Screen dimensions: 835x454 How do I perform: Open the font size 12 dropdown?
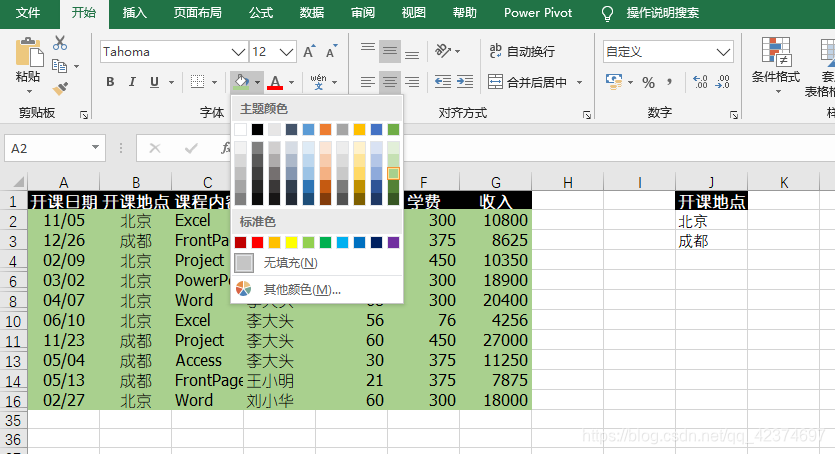point(286,52)
